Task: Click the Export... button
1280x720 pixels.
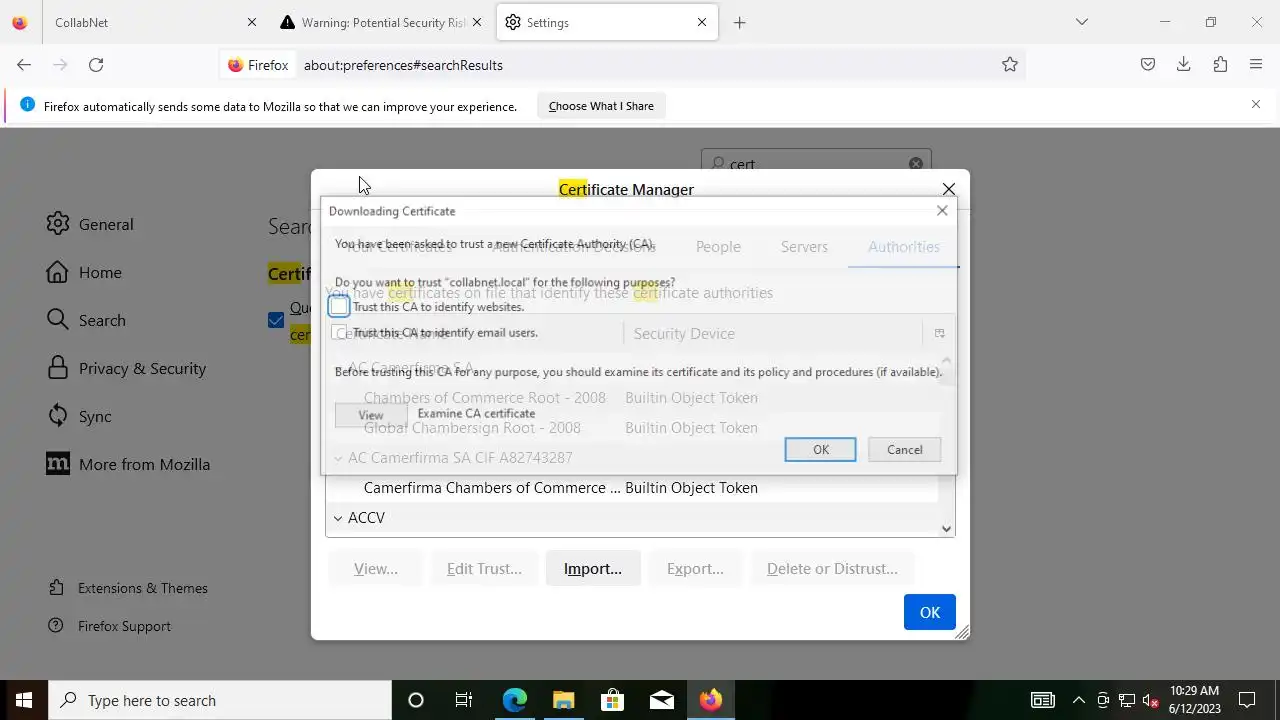Action: coord(695,568)
